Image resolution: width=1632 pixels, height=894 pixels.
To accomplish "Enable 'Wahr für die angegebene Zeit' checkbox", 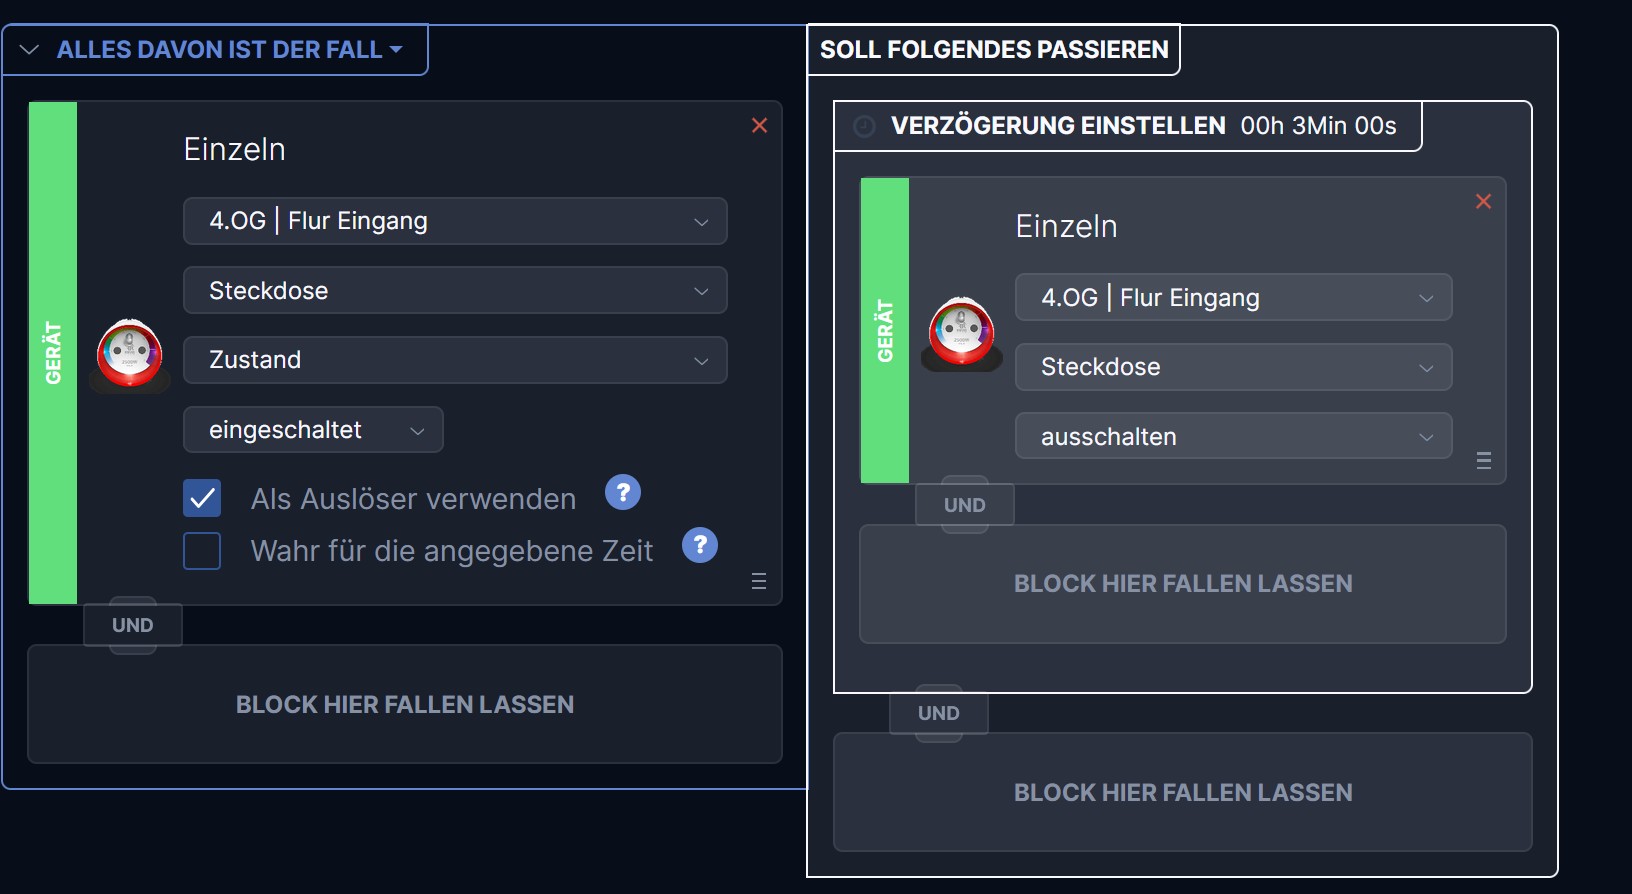I will [x=202, y=551].
